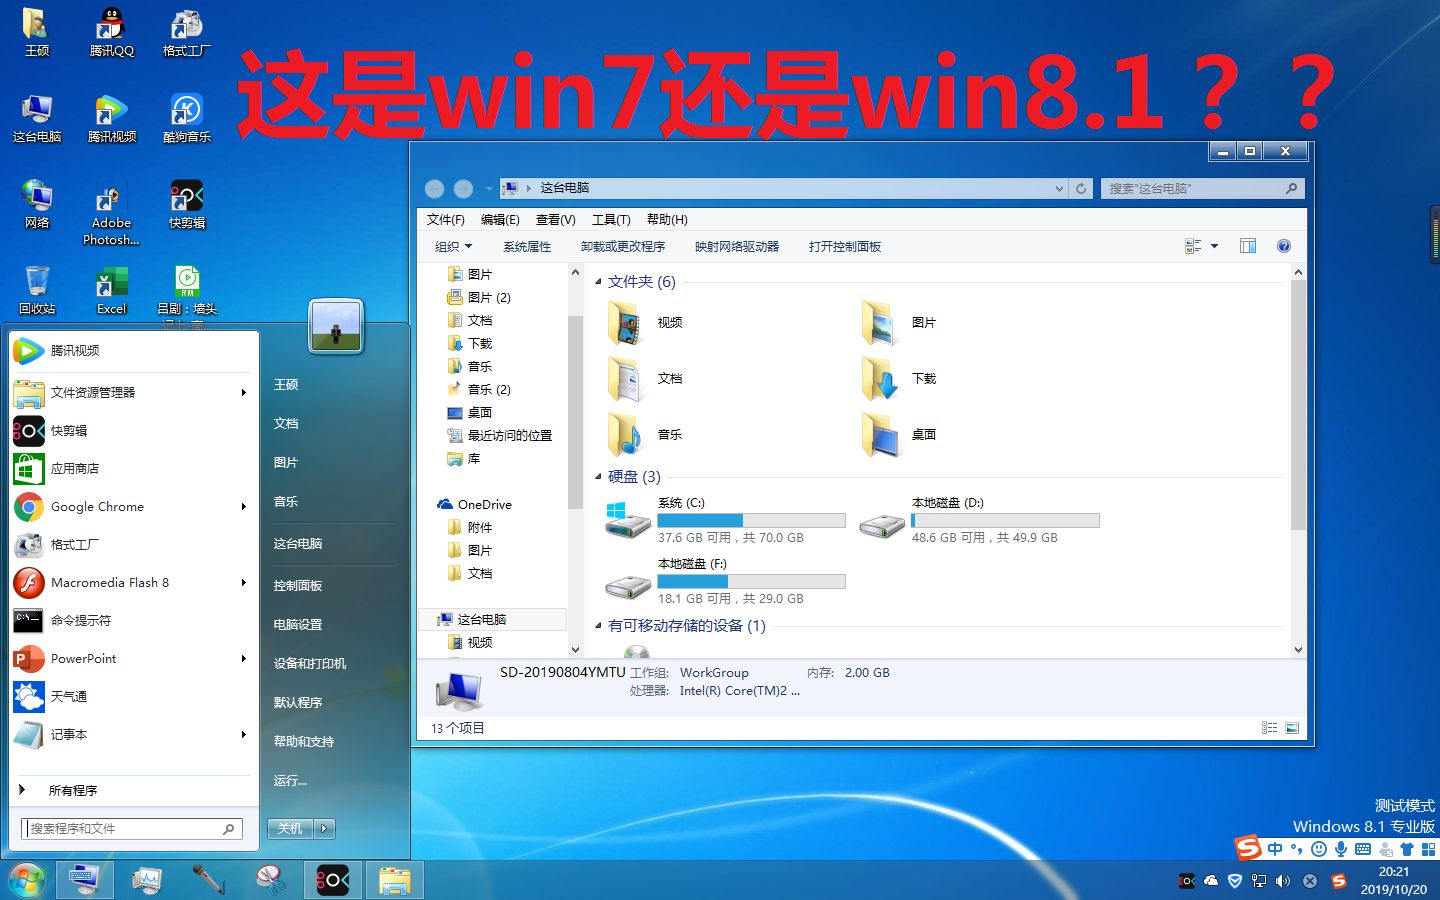Open 文件(F) menu in Explorer
The image size is (1440, 900).
(446, 219)
